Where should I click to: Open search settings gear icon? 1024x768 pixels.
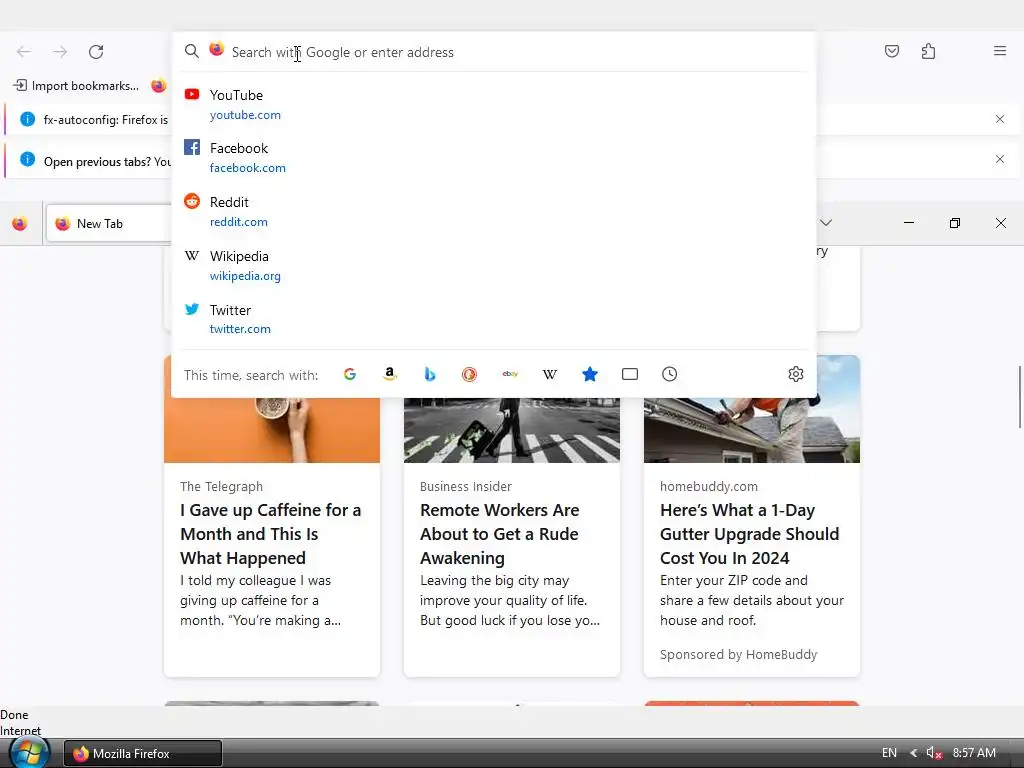point(795,374)
